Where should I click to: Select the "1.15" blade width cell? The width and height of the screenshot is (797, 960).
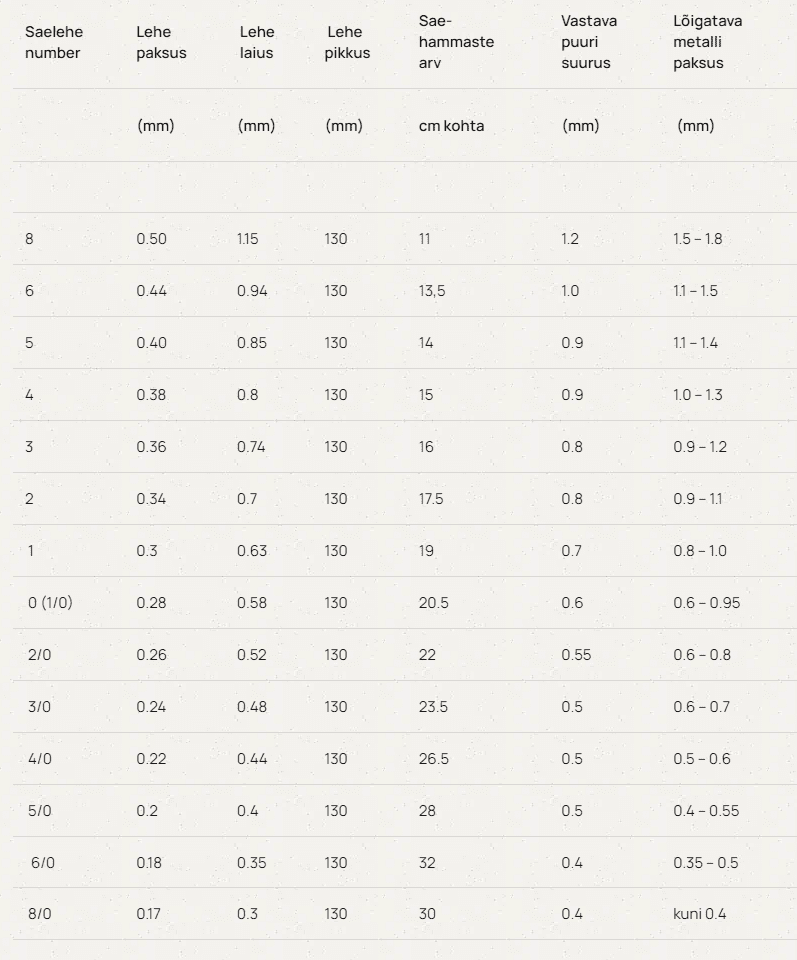248,239
